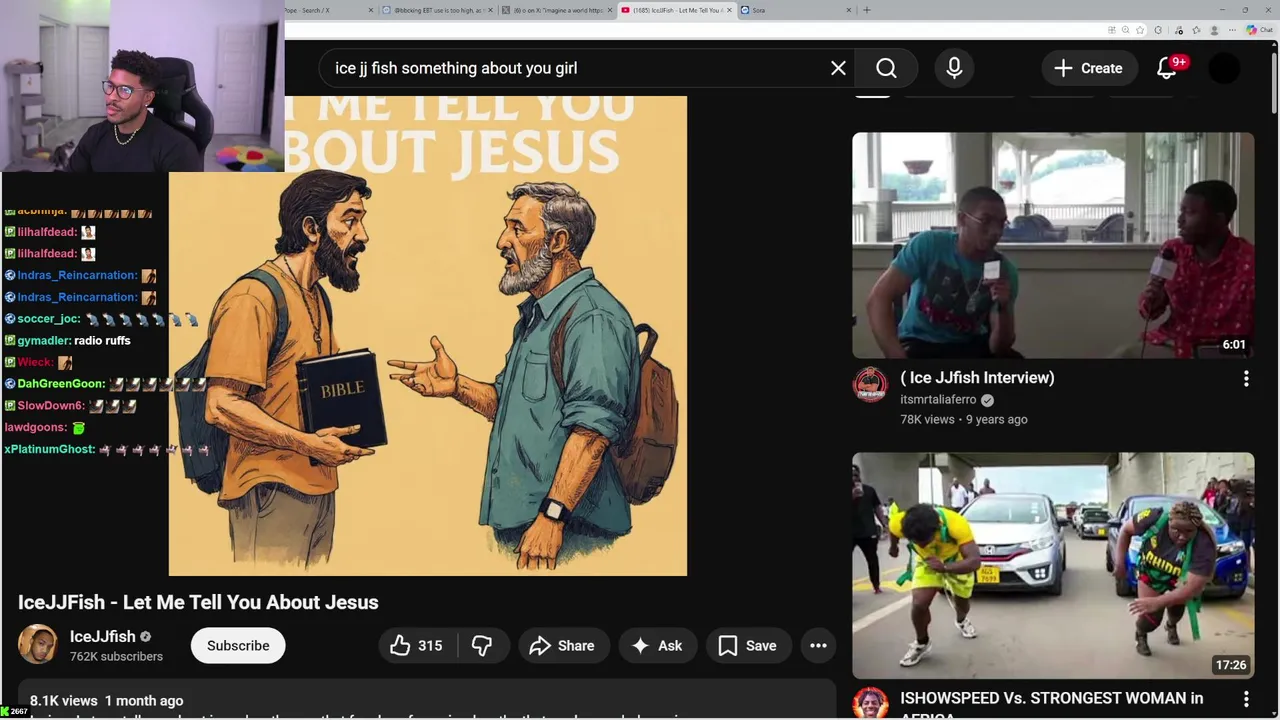Subscribe to IceJJFish channel
This screenshot has height=720, width=1280.
coord(238,646)
